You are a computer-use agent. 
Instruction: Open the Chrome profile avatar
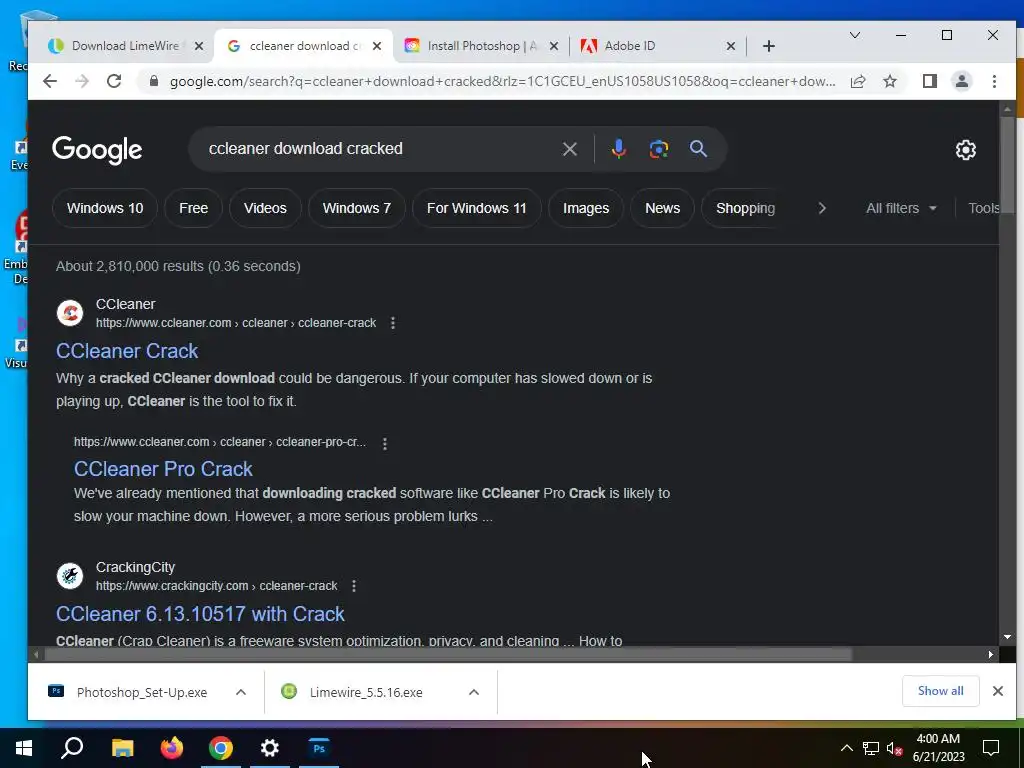click(962, 81)
